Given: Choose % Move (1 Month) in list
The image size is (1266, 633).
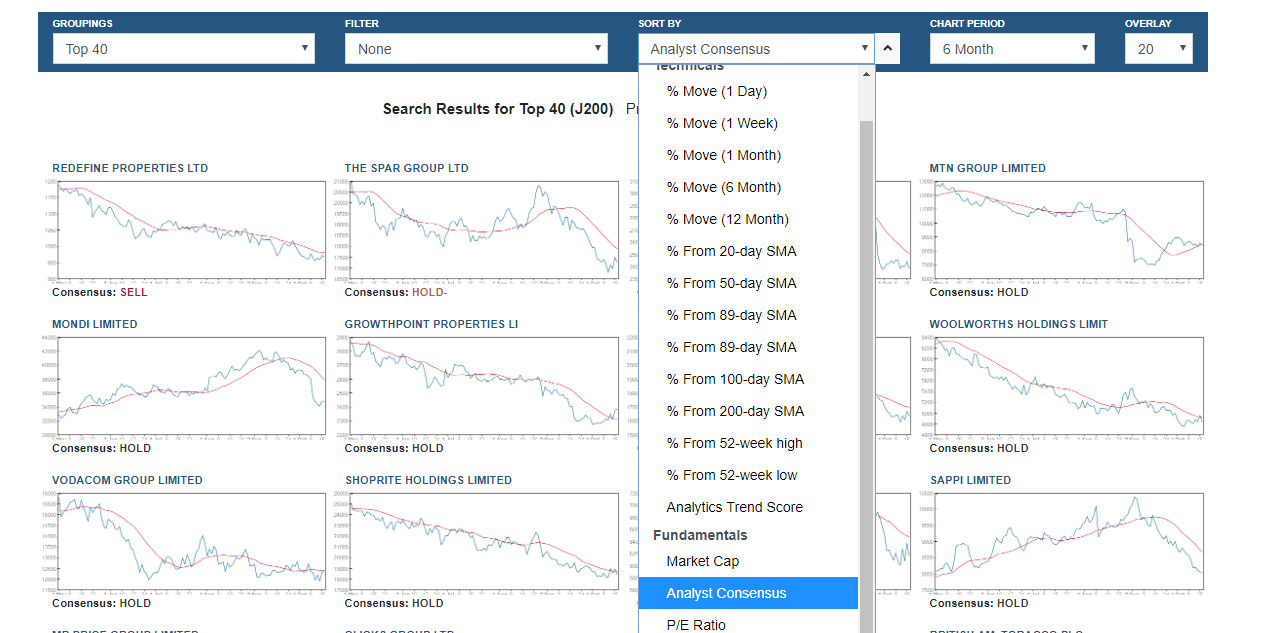Looking at the screenshot, I should point(723,155).
